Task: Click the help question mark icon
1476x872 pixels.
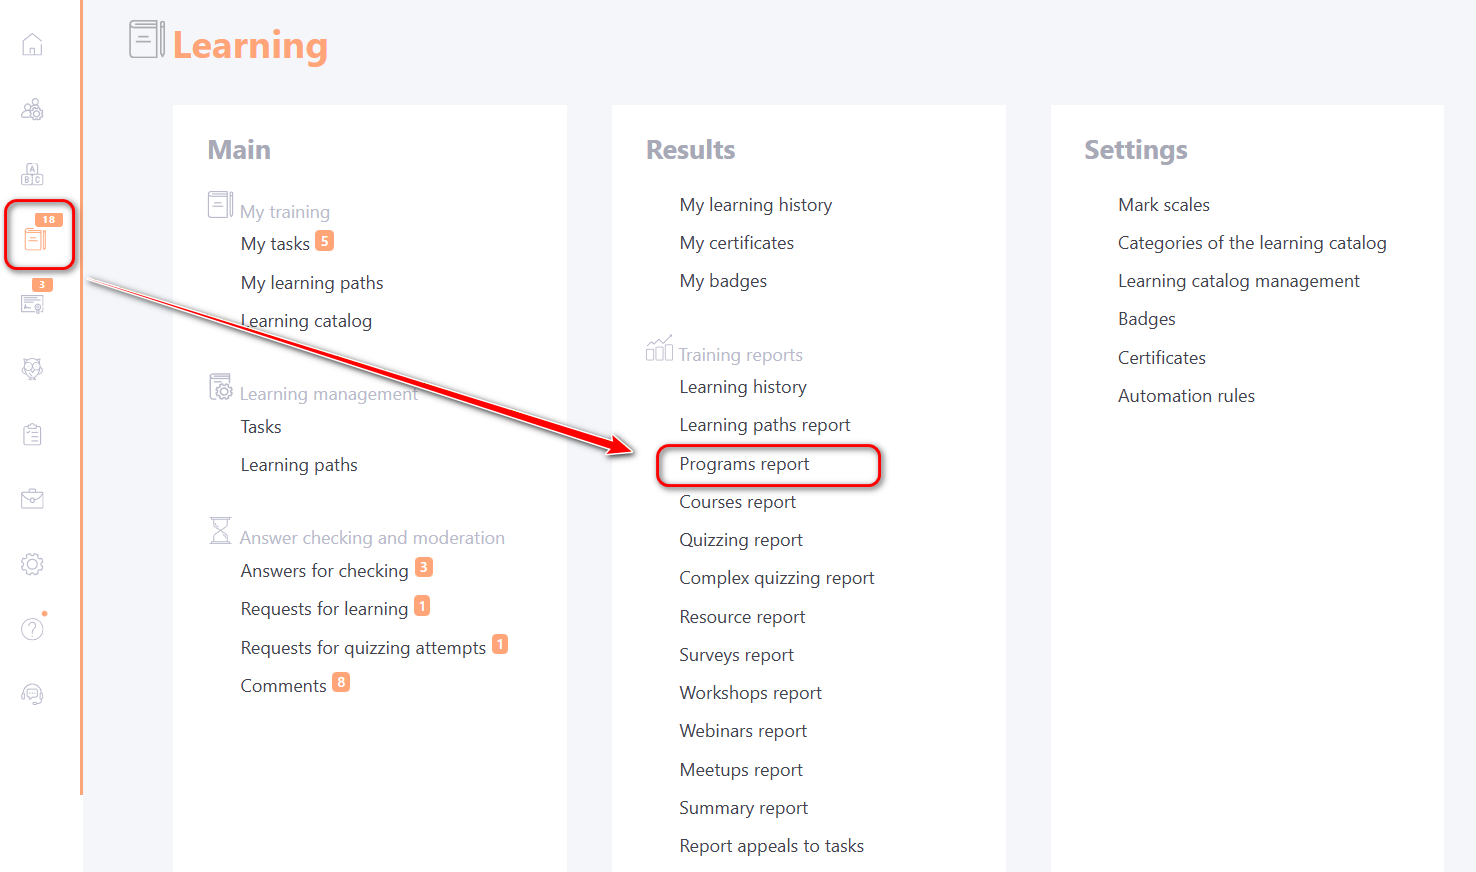Action: (x=32, y=629)
